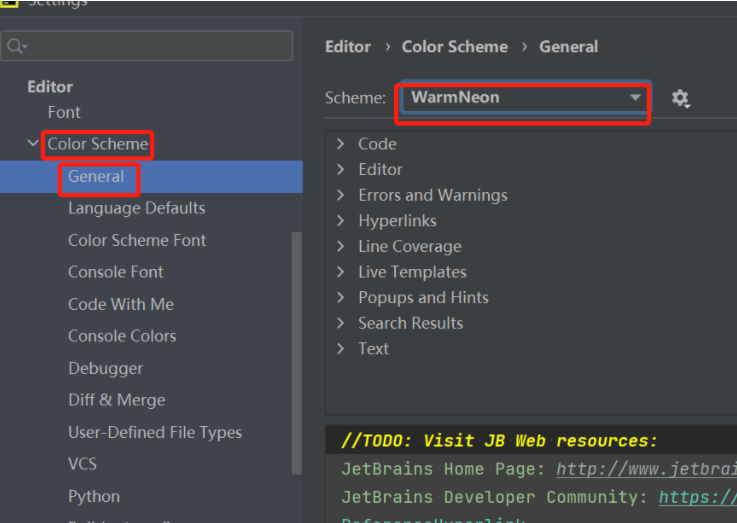The height and width of the screenshot is (523, 737).
Task: Click the Code row label
Action: point(377,144)
